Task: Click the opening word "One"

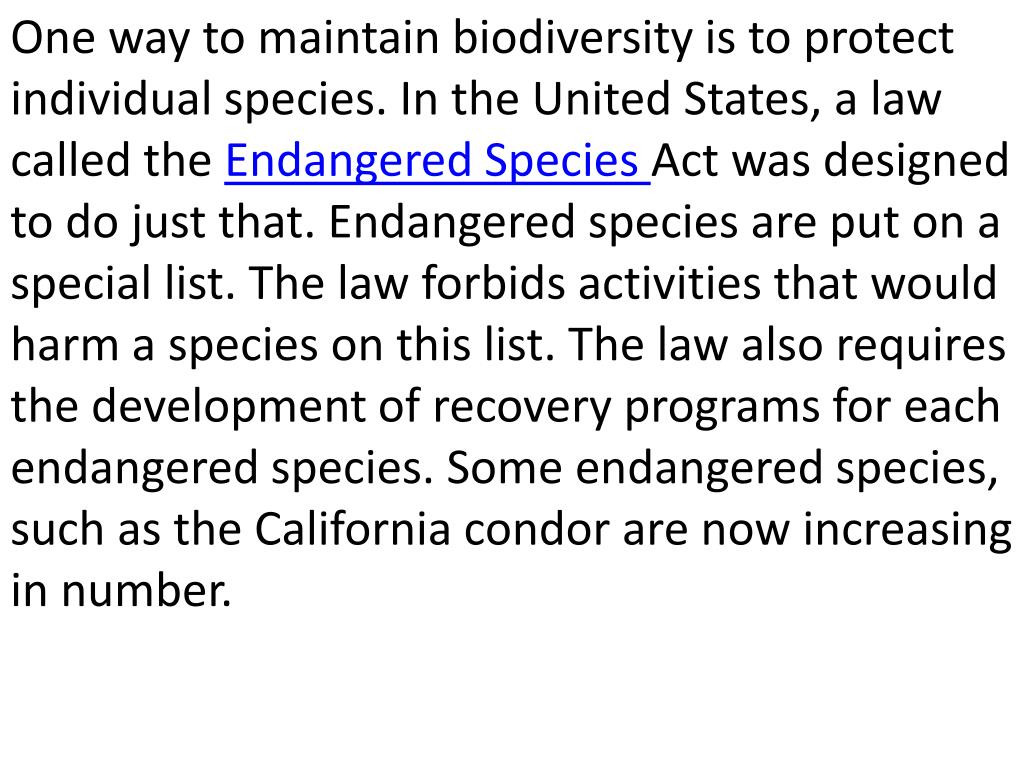Action: pyautogui.click(x=53, y=39)
